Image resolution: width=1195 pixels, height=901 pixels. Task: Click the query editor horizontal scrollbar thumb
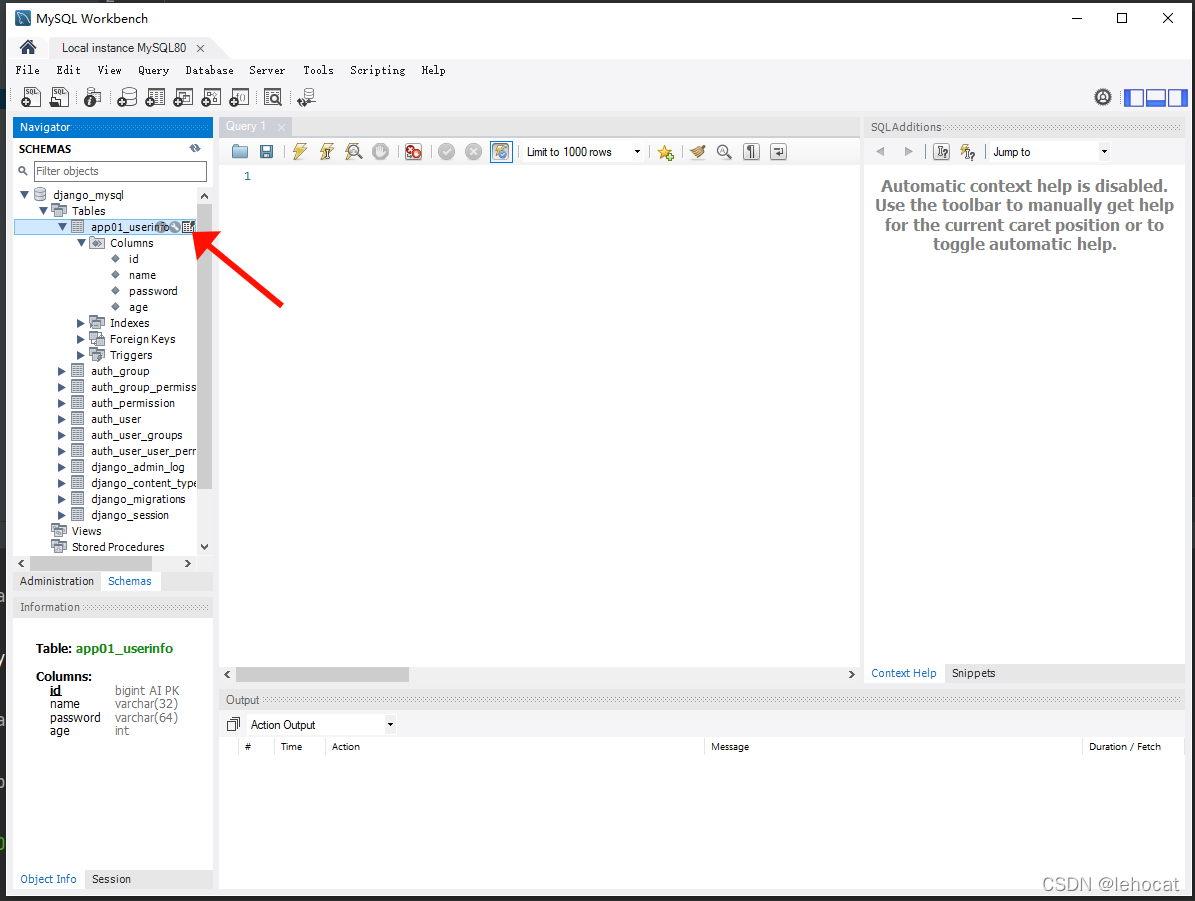click(x=322, y=675)
